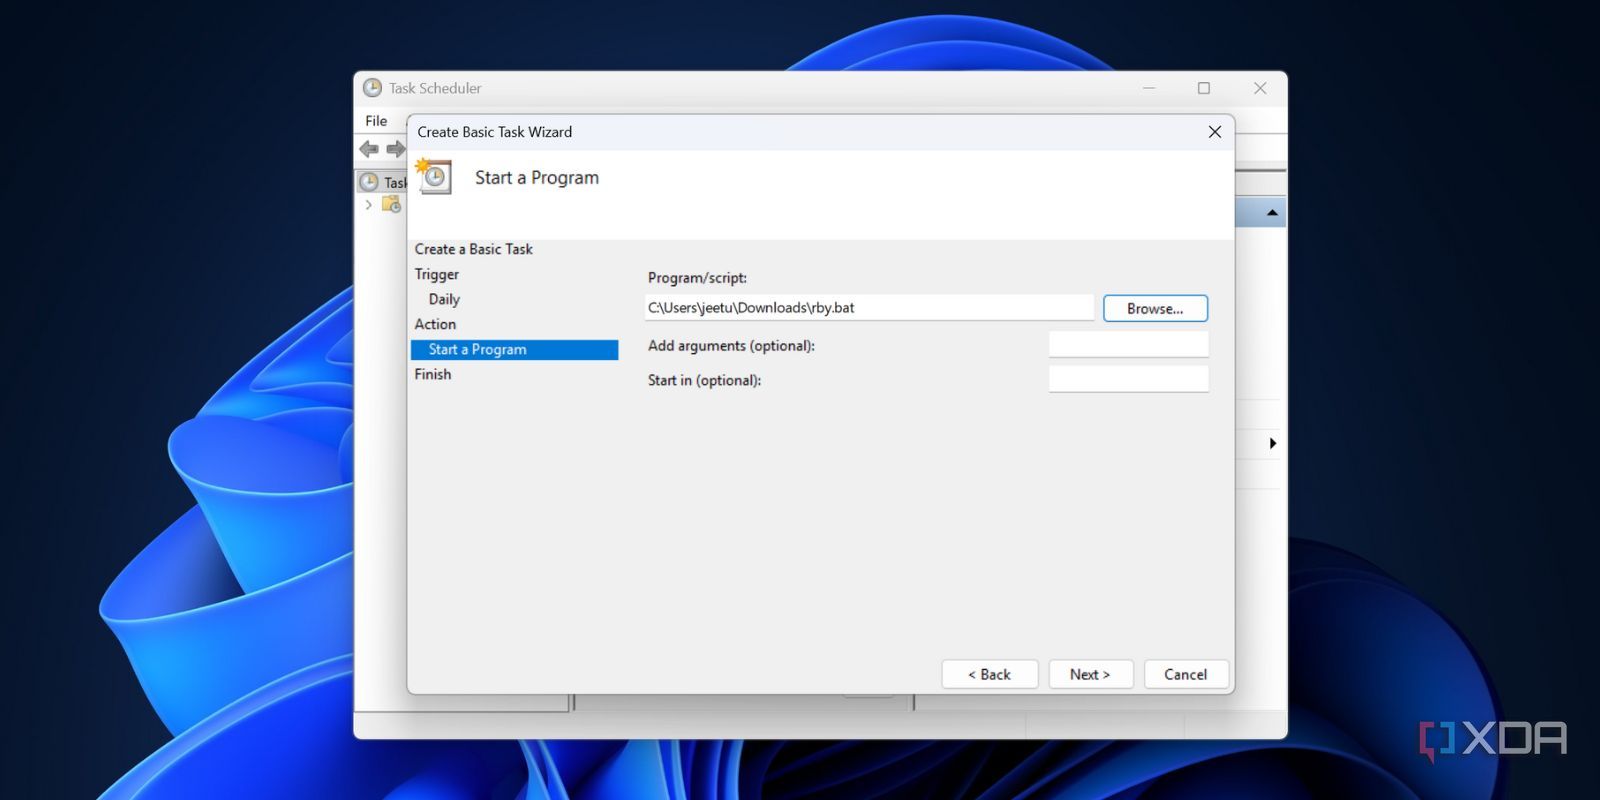The height and width of the screenshot is (800, 1600).
Task: Click the wizard clock header icon
Action: coord(434,175)
